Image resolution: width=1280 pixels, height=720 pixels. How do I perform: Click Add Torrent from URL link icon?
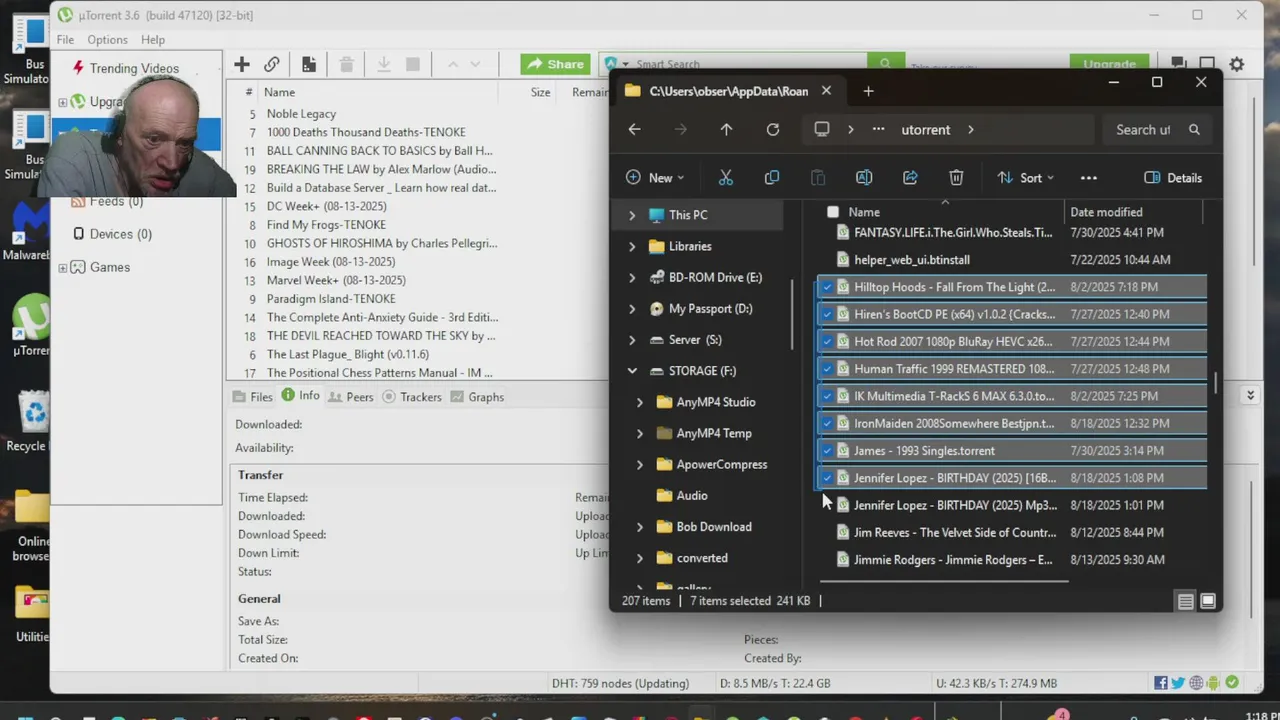[272, 64]
